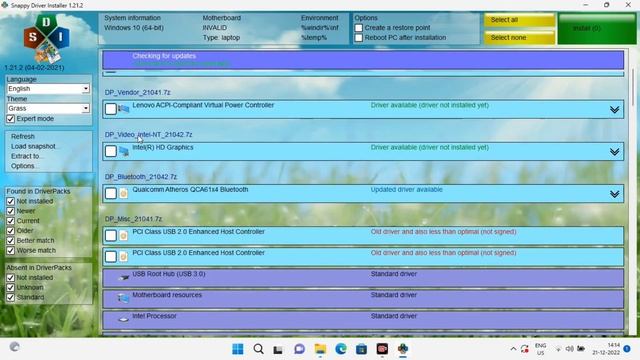Viewport: 640px width, 360px height.
Task: Click the Select none button
Action: (x=520, y=38)
